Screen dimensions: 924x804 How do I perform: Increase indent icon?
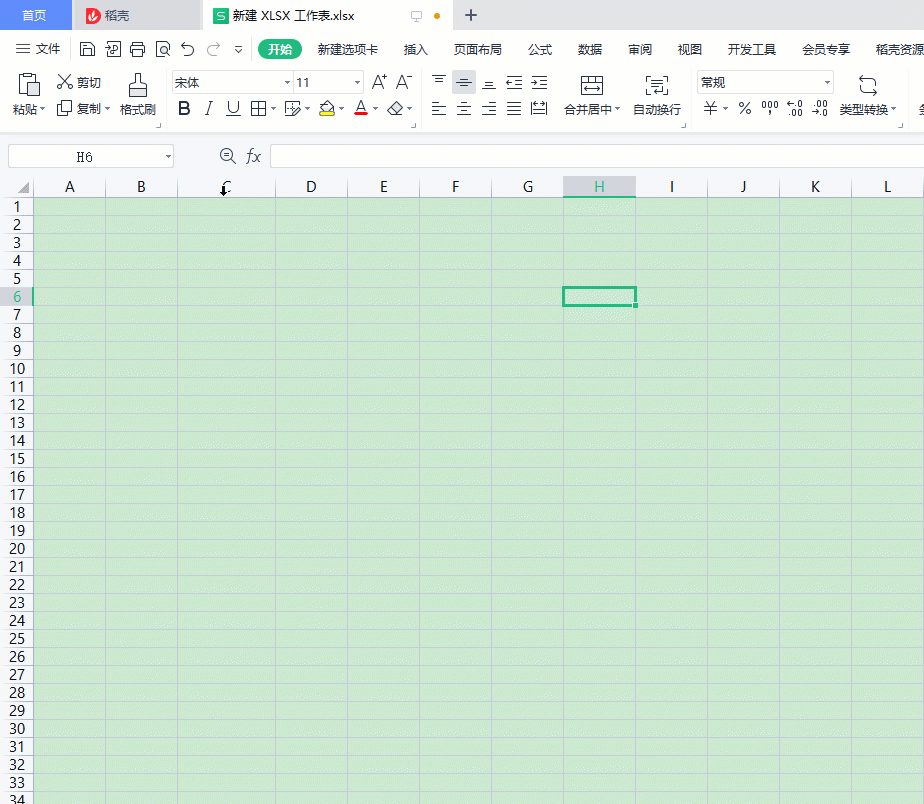tap(539, 83)
